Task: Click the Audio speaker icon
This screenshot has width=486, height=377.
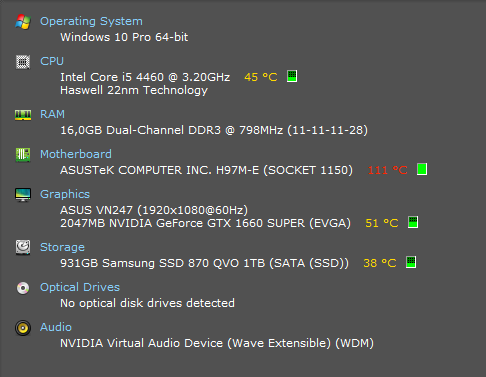Action: tap(23, 328)
